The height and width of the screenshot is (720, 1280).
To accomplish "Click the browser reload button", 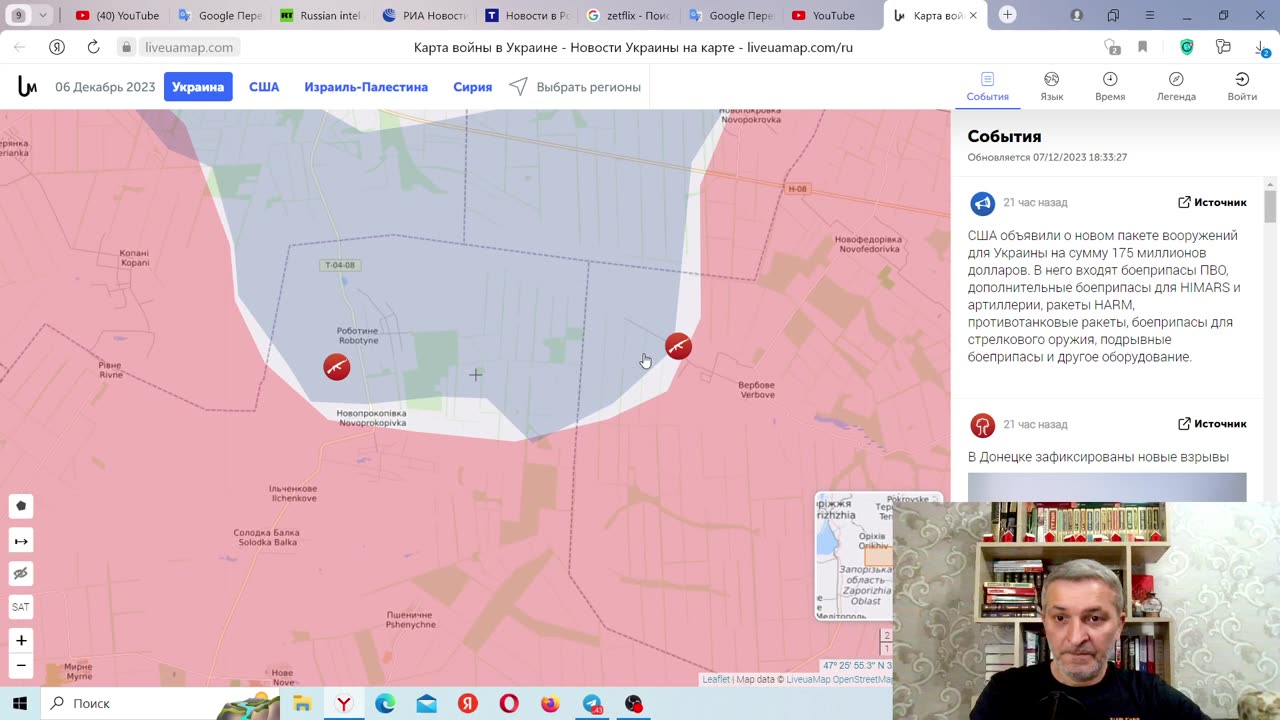I will [x=93, y=47].
